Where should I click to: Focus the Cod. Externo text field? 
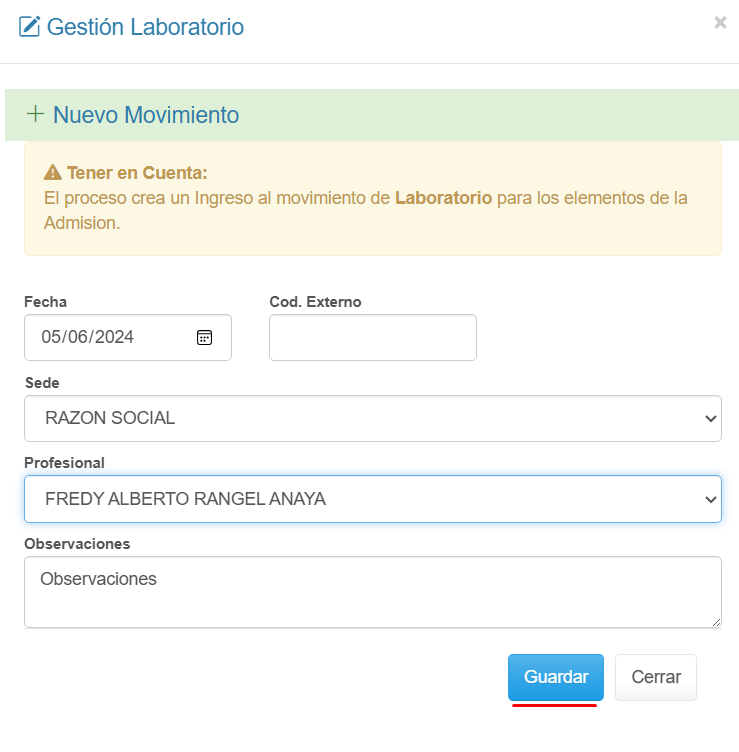(x=372, y=337)
